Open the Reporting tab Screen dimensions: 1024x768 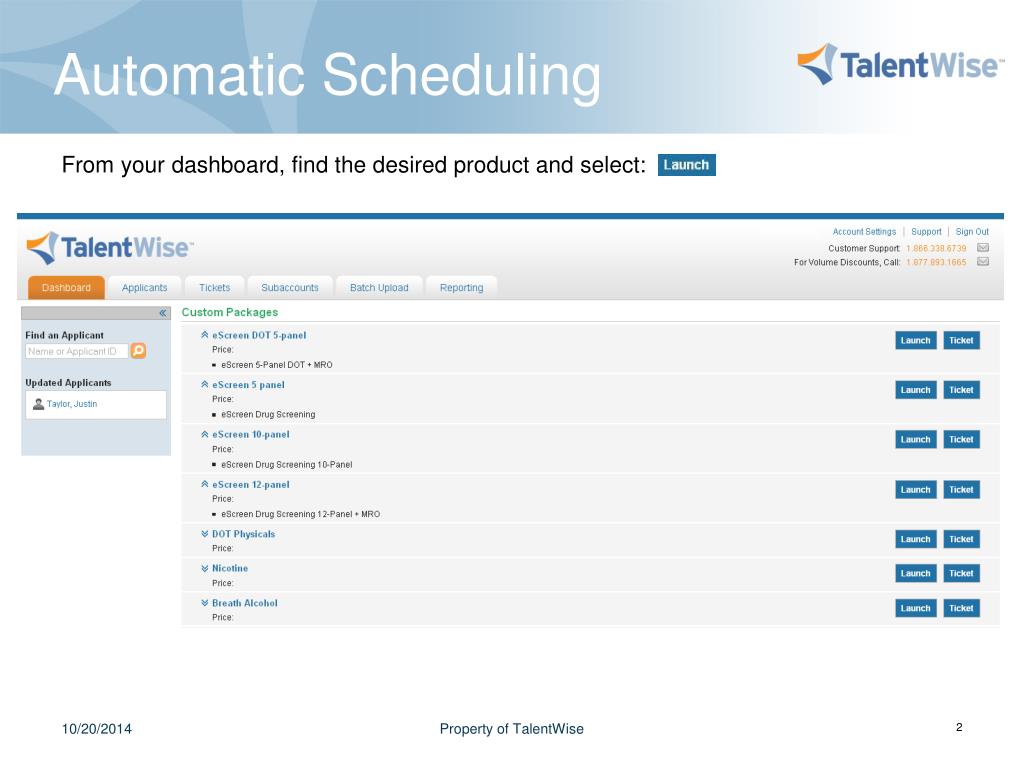(461, 287)
